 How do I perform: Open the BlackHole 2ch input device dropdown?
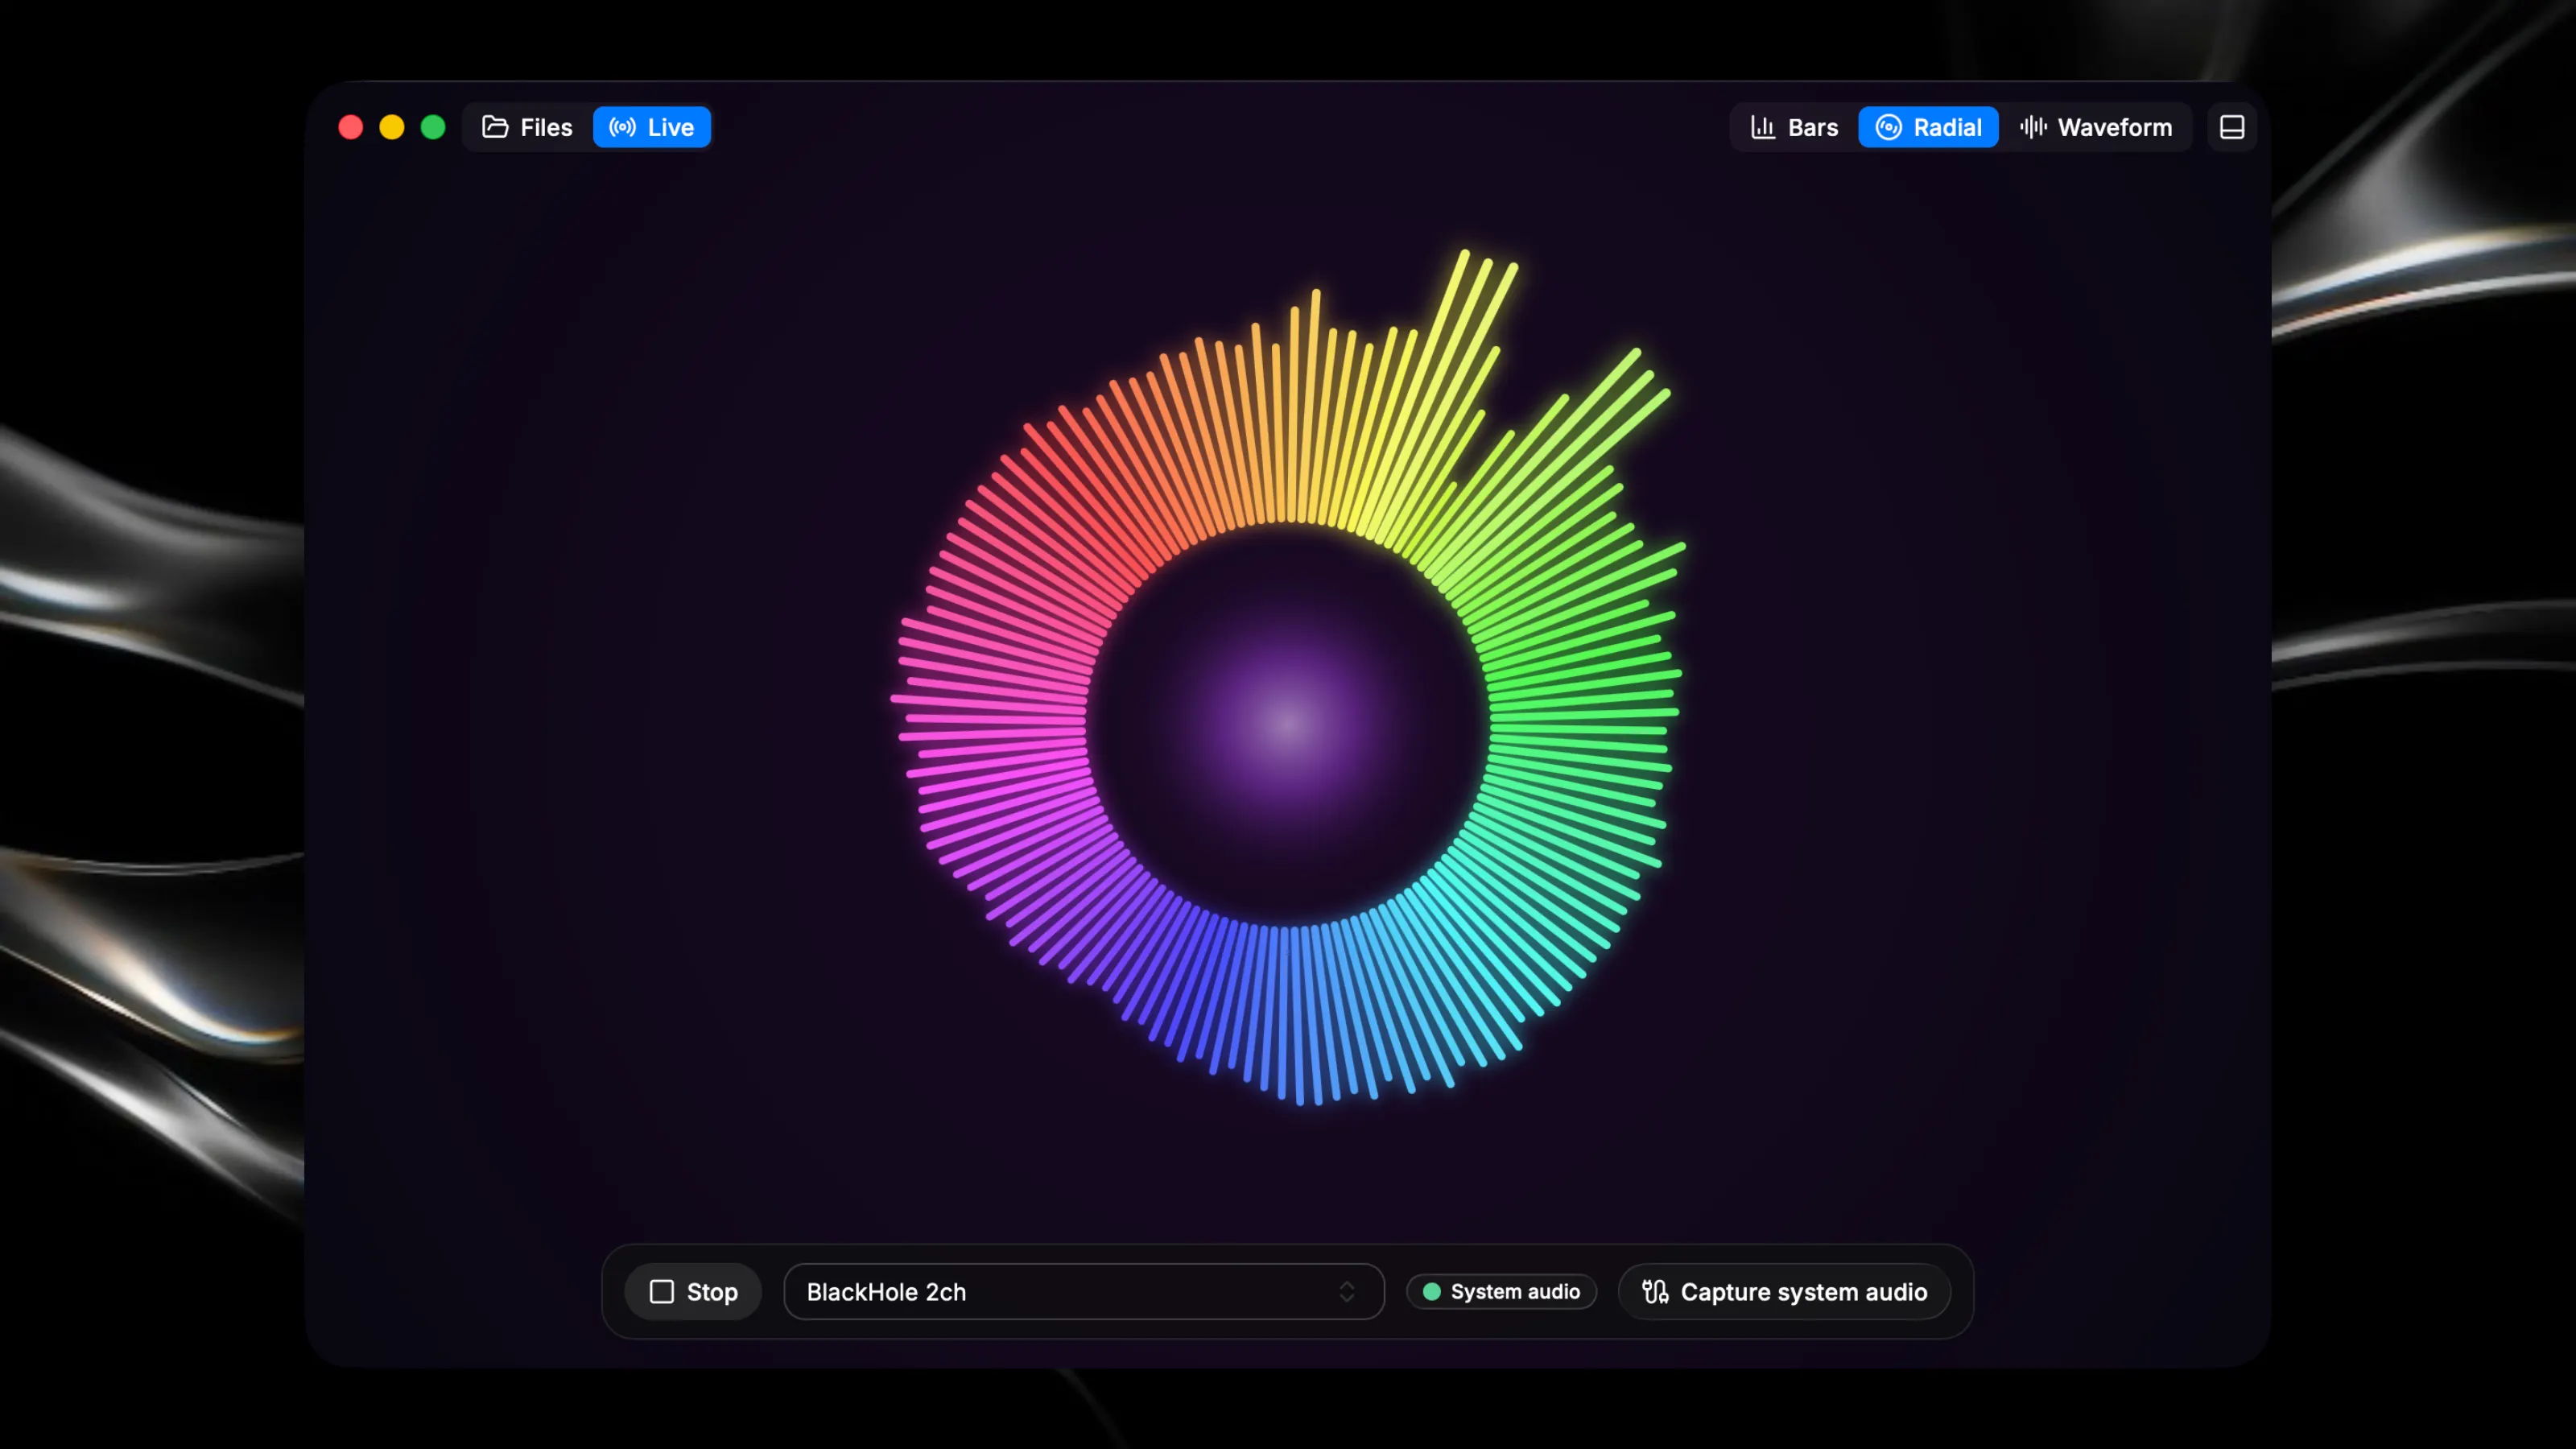click(x=1084, y=1292)
